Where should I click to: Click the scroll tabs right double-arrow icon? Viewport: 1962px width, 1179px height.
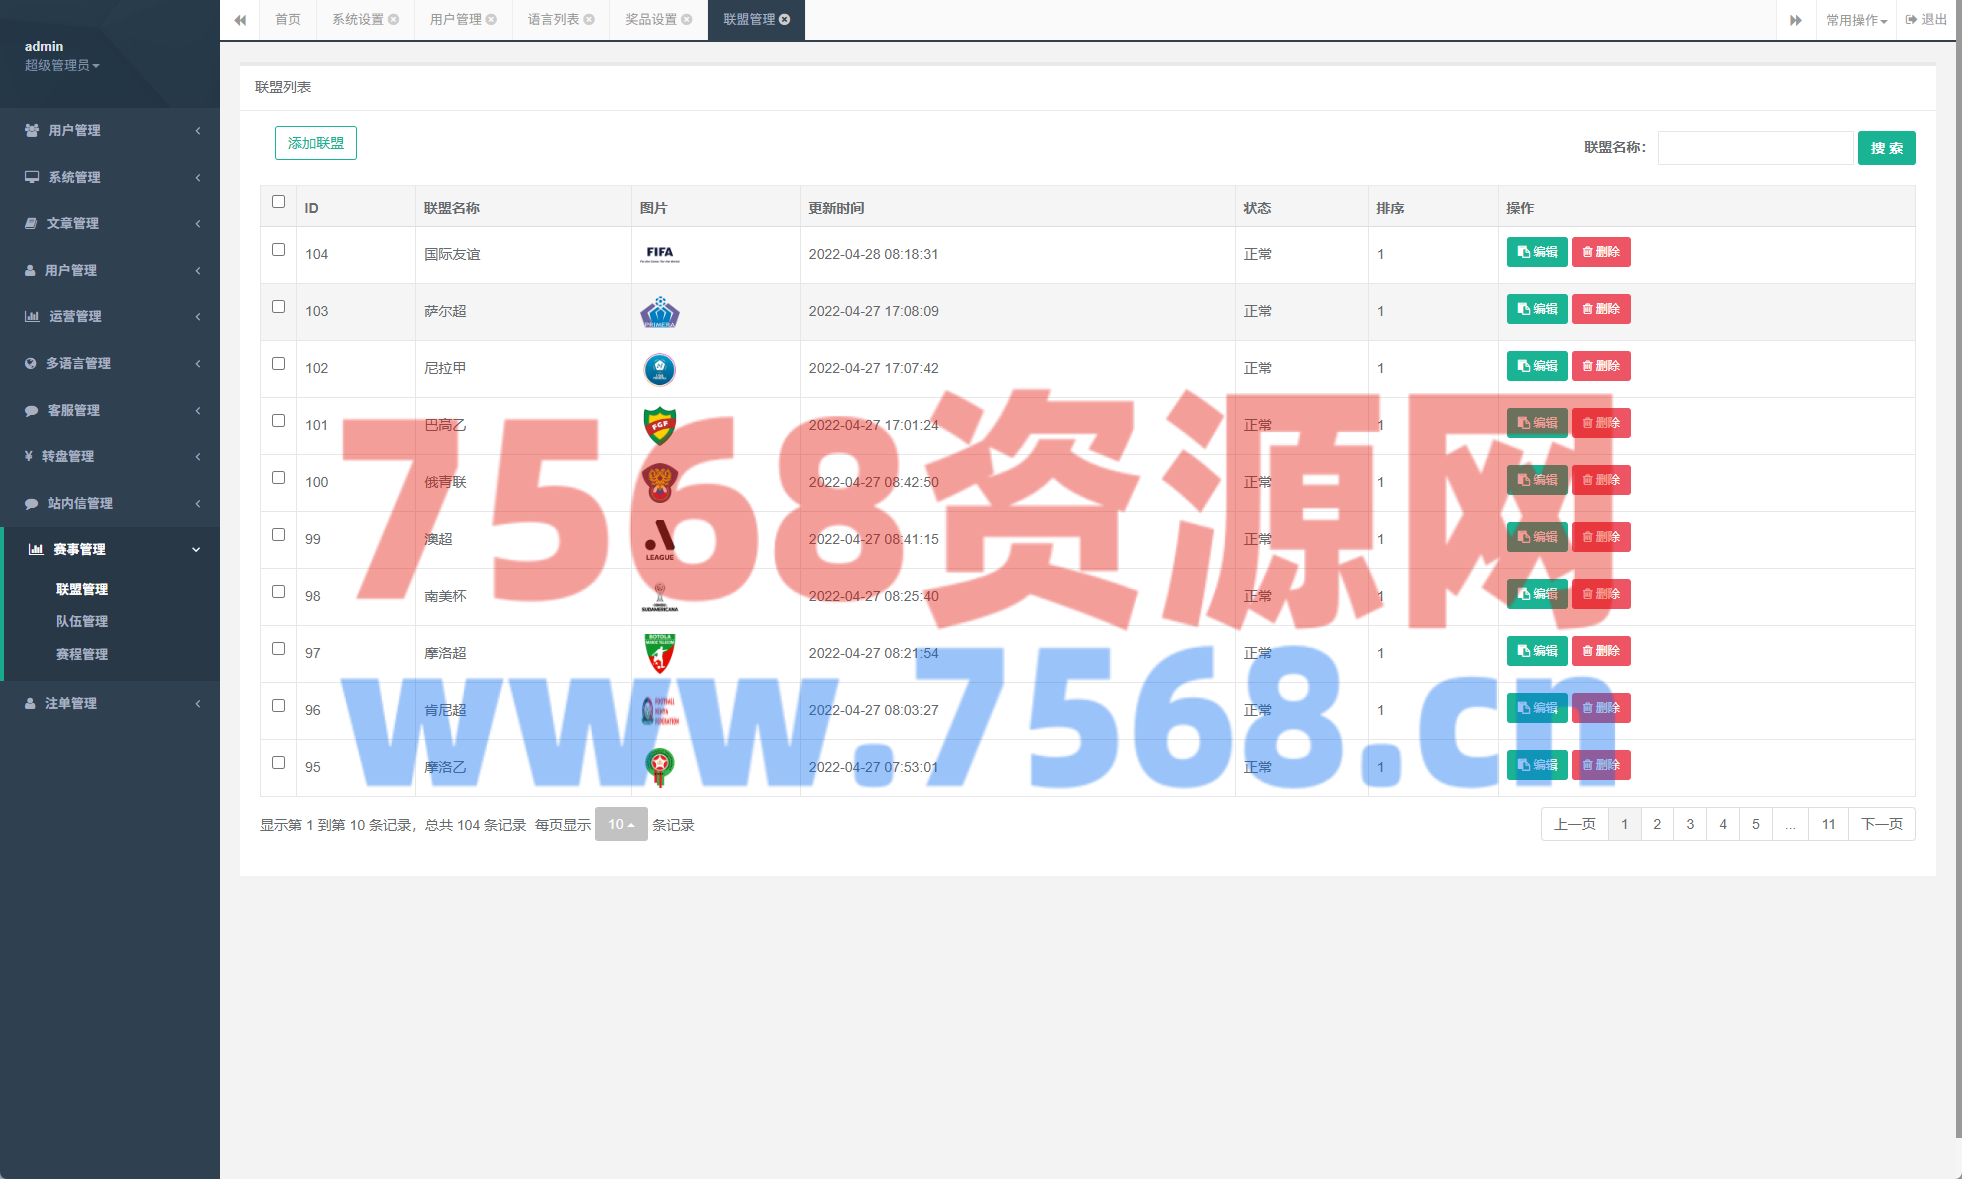[x=1796, y=20]
